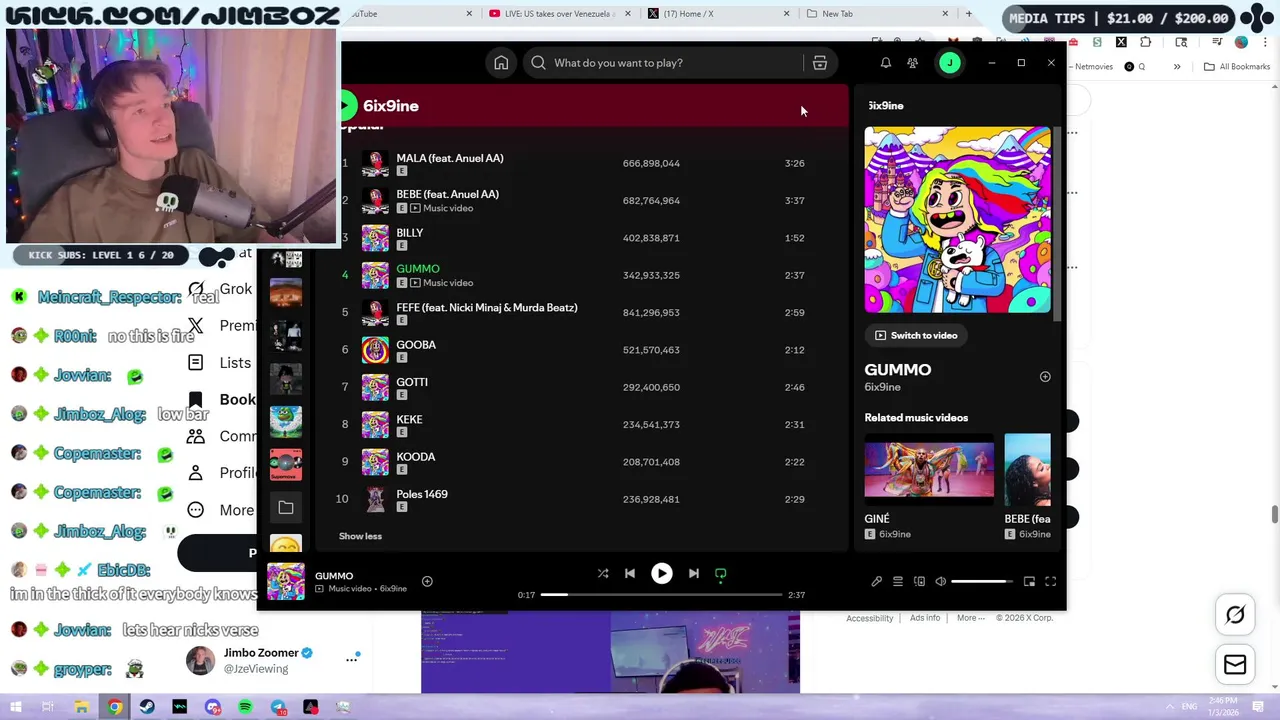Open the Chrome three-dot menu
The height and width of the screenshot is (720, 1280).
(x=1263, y=42)
